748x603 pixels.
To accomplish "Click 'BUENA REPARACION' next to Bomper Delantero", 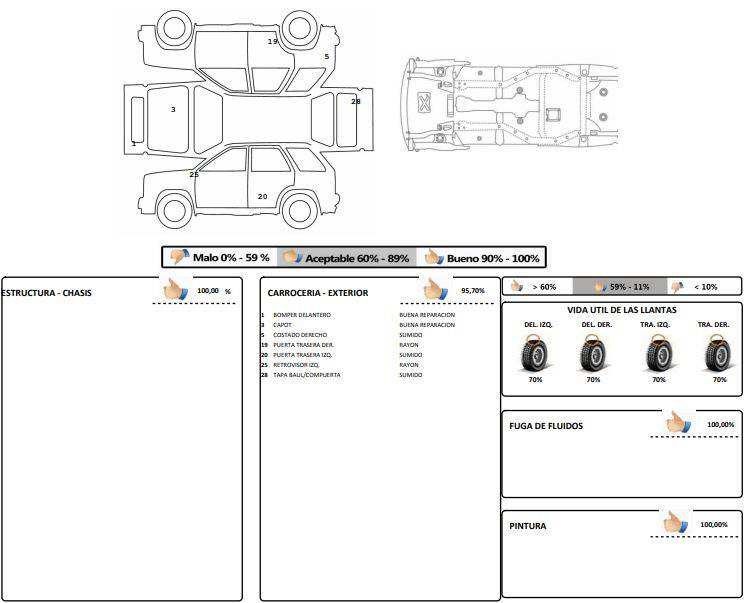I will click(427, 315).
